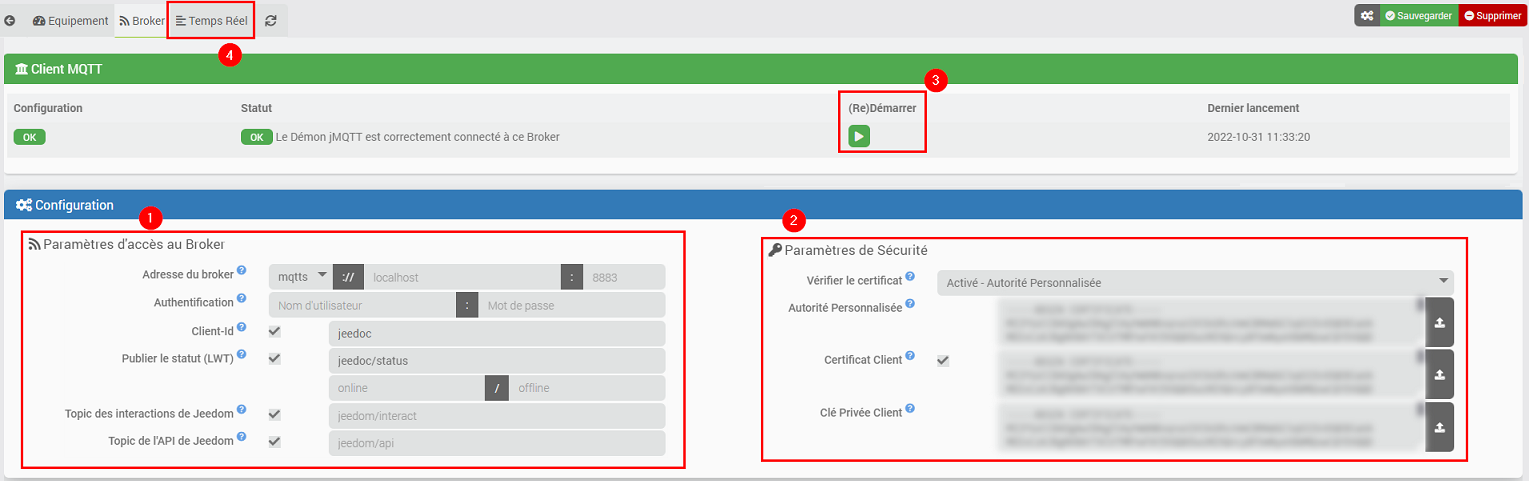Click the 8883 port field
Viewport: 1529px width, 481px height.
625,276
